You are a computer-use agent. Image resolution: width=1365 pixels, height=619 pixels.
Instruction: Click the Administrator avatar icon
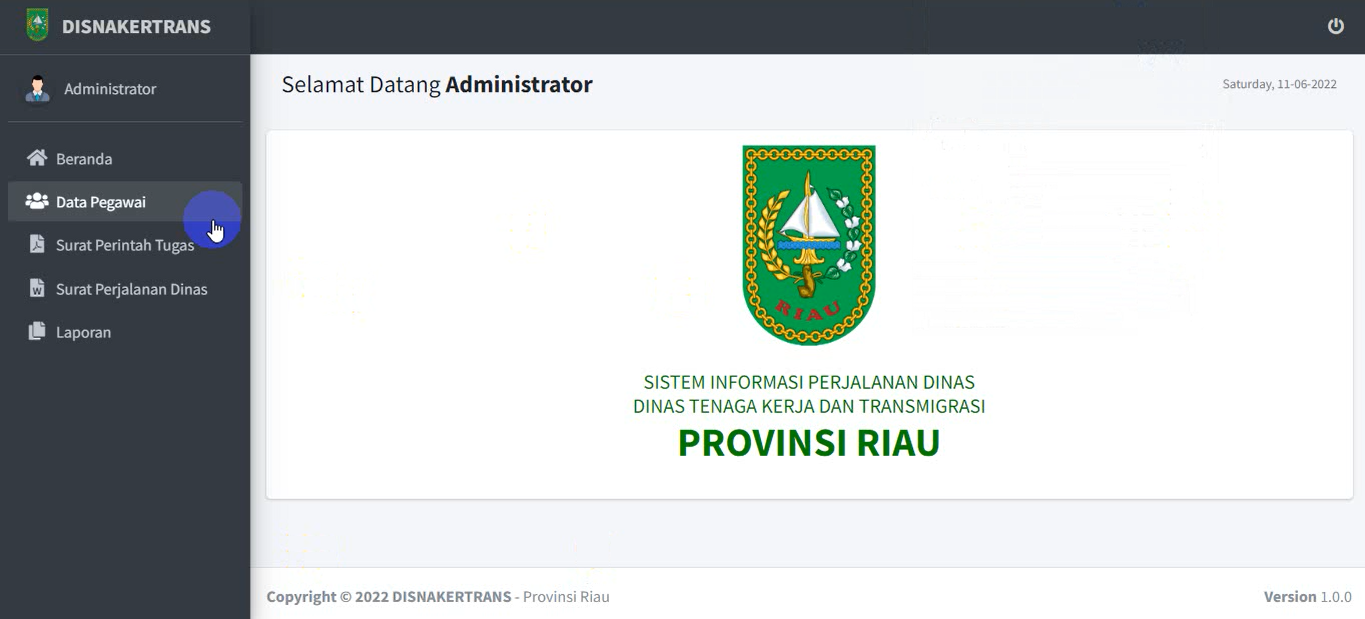(37, 88)
